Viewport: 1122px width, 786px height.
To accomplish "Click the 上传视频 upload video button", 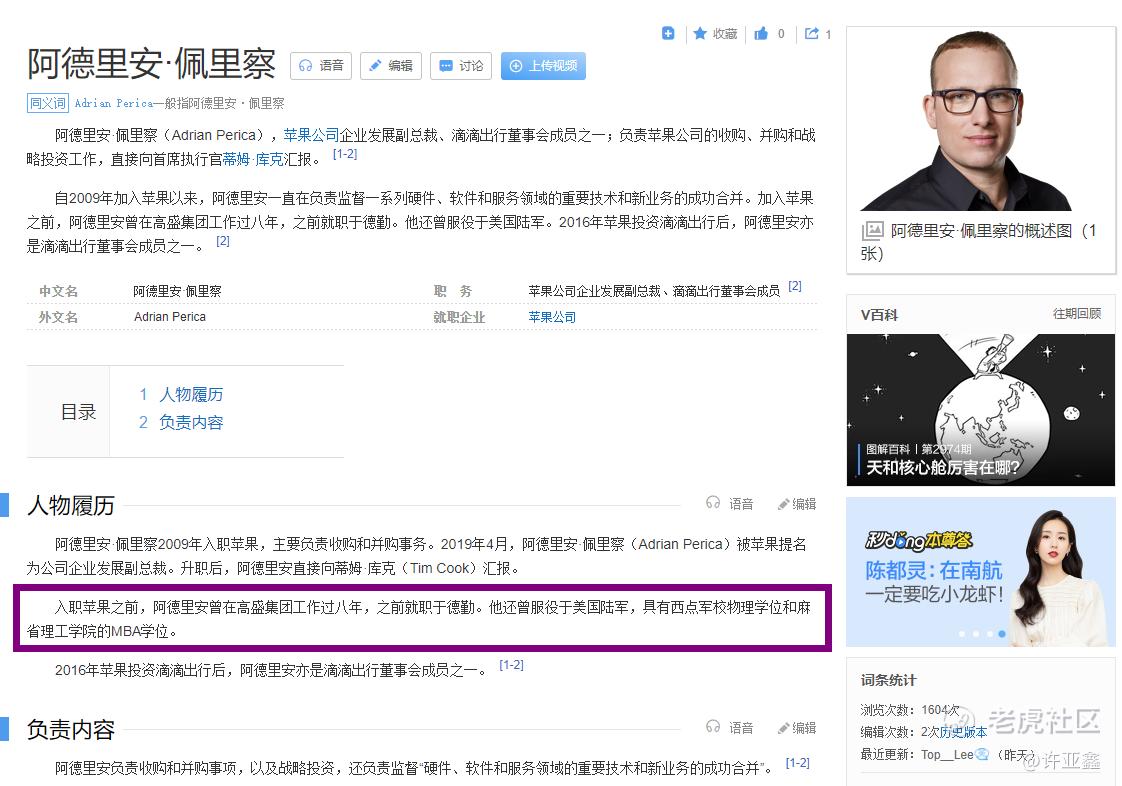I will coord(543,66).
